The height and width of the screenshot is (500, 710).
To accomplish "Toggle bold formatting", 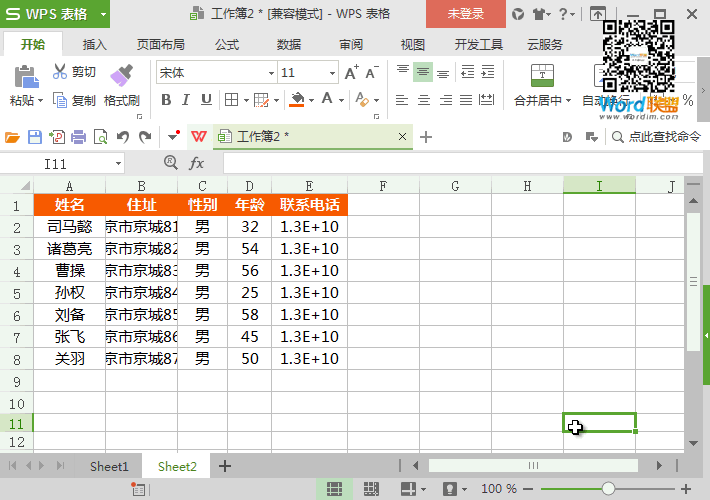I will click(x=166, y=100).
